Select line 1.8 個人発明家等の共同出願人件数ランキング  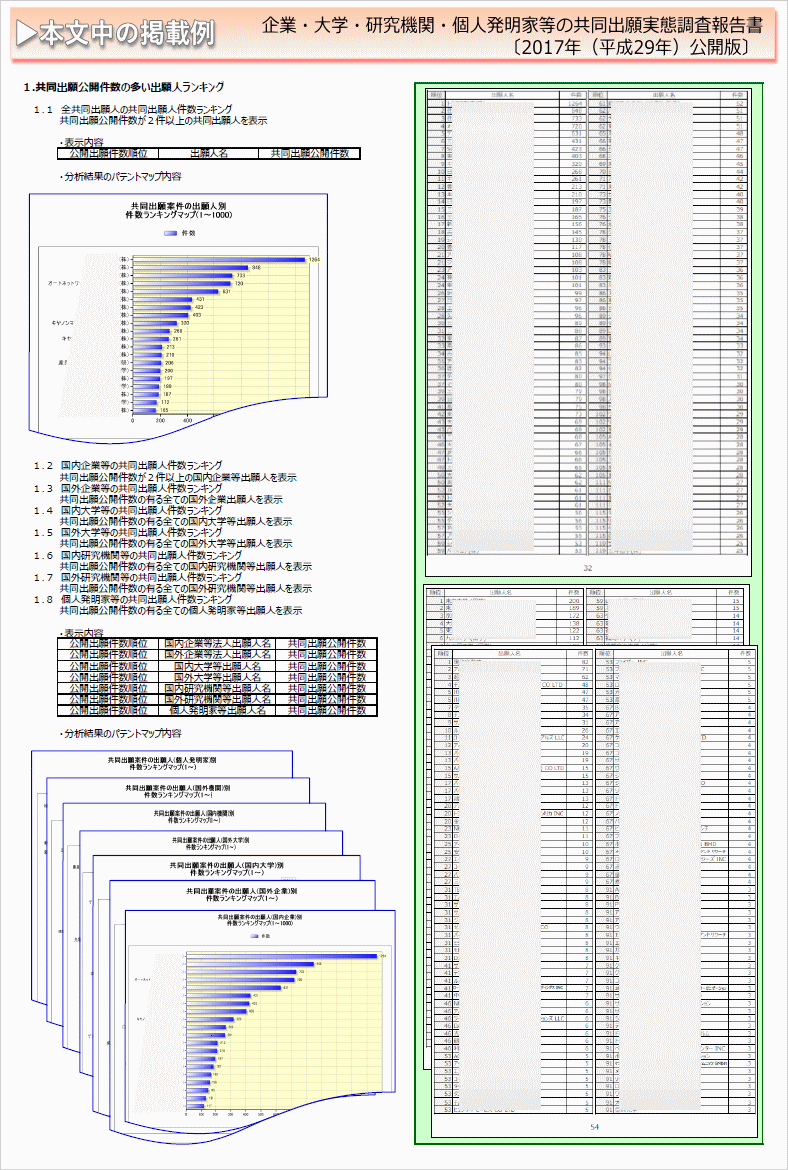tap(133, 599)
